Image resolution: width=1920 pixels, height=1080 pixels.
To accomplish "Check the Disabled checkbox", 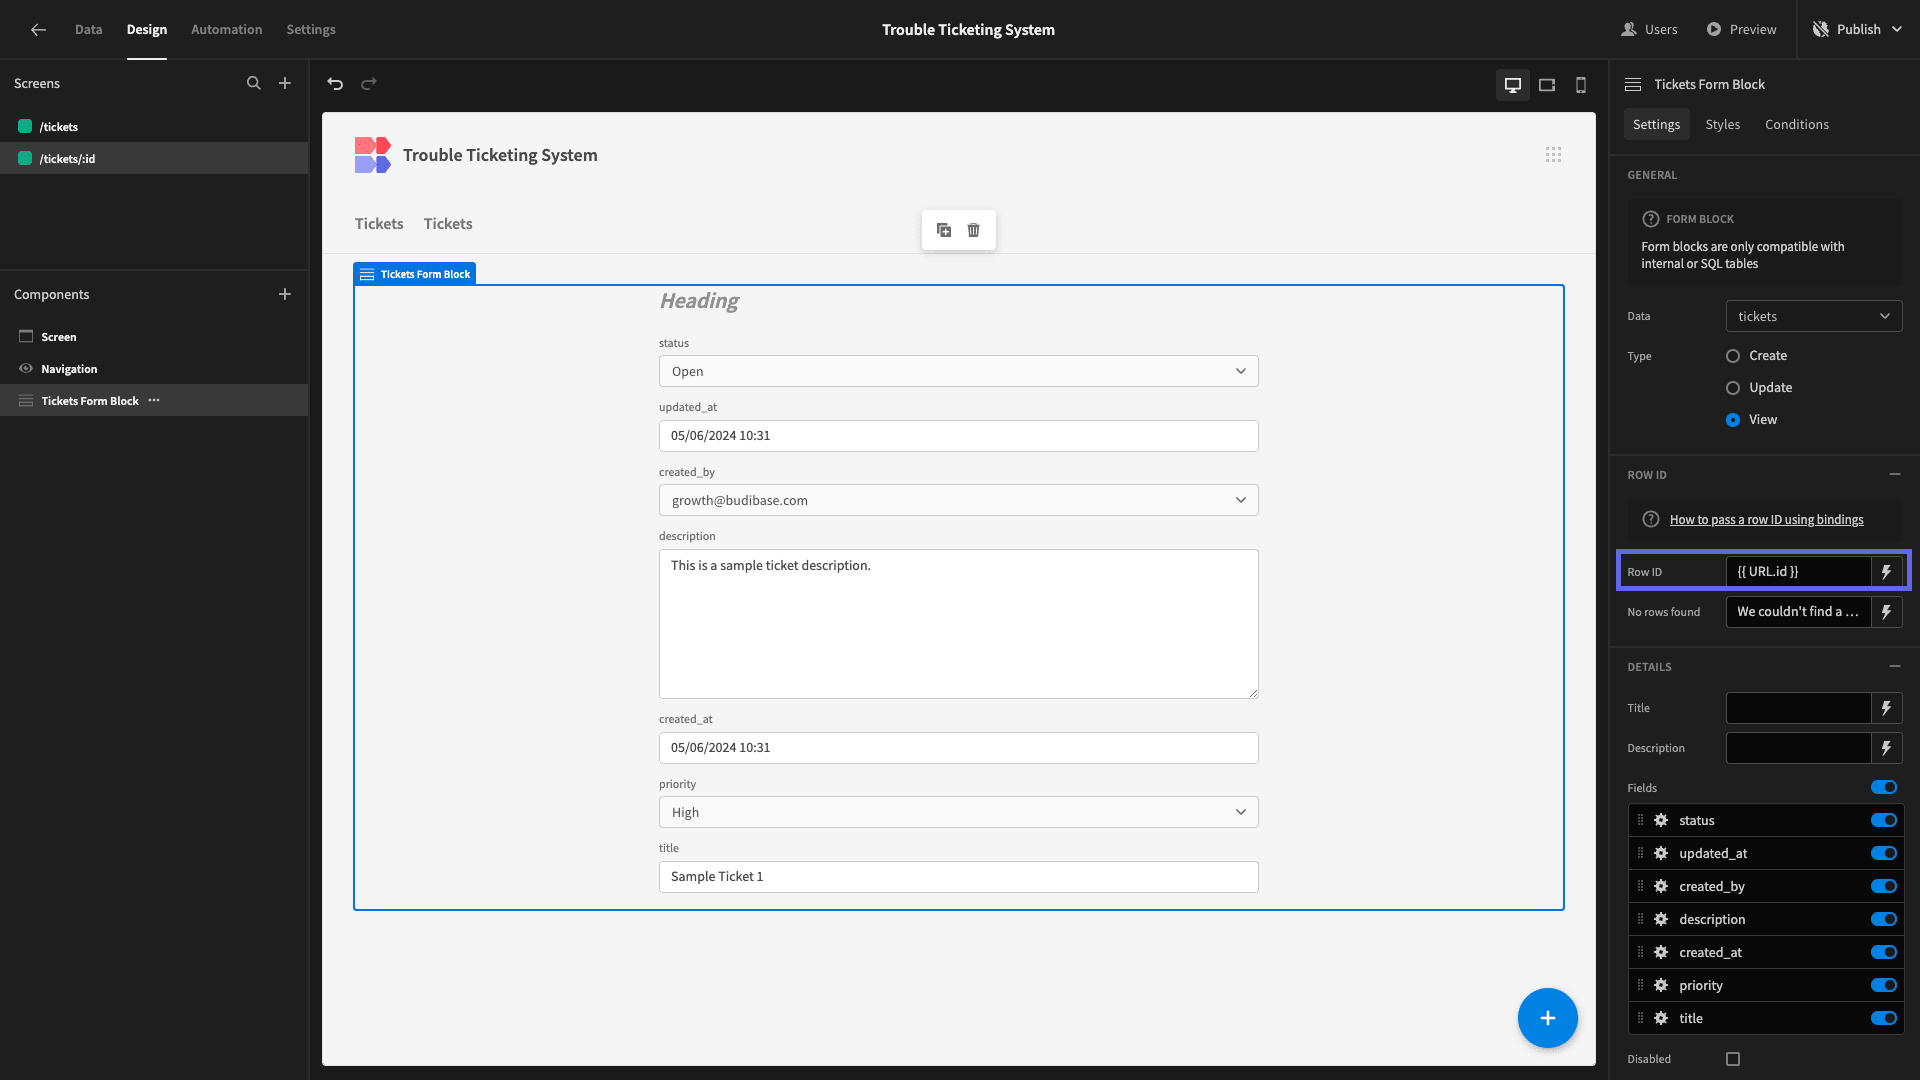I will (x=1733, y=1059).
